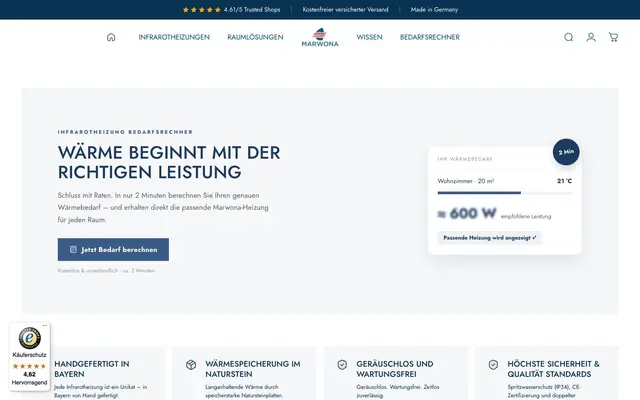Image resolution: width=640 pixels, height=400 pixels.
Task: Go to homepage via house icon
Action: (111, 37)
